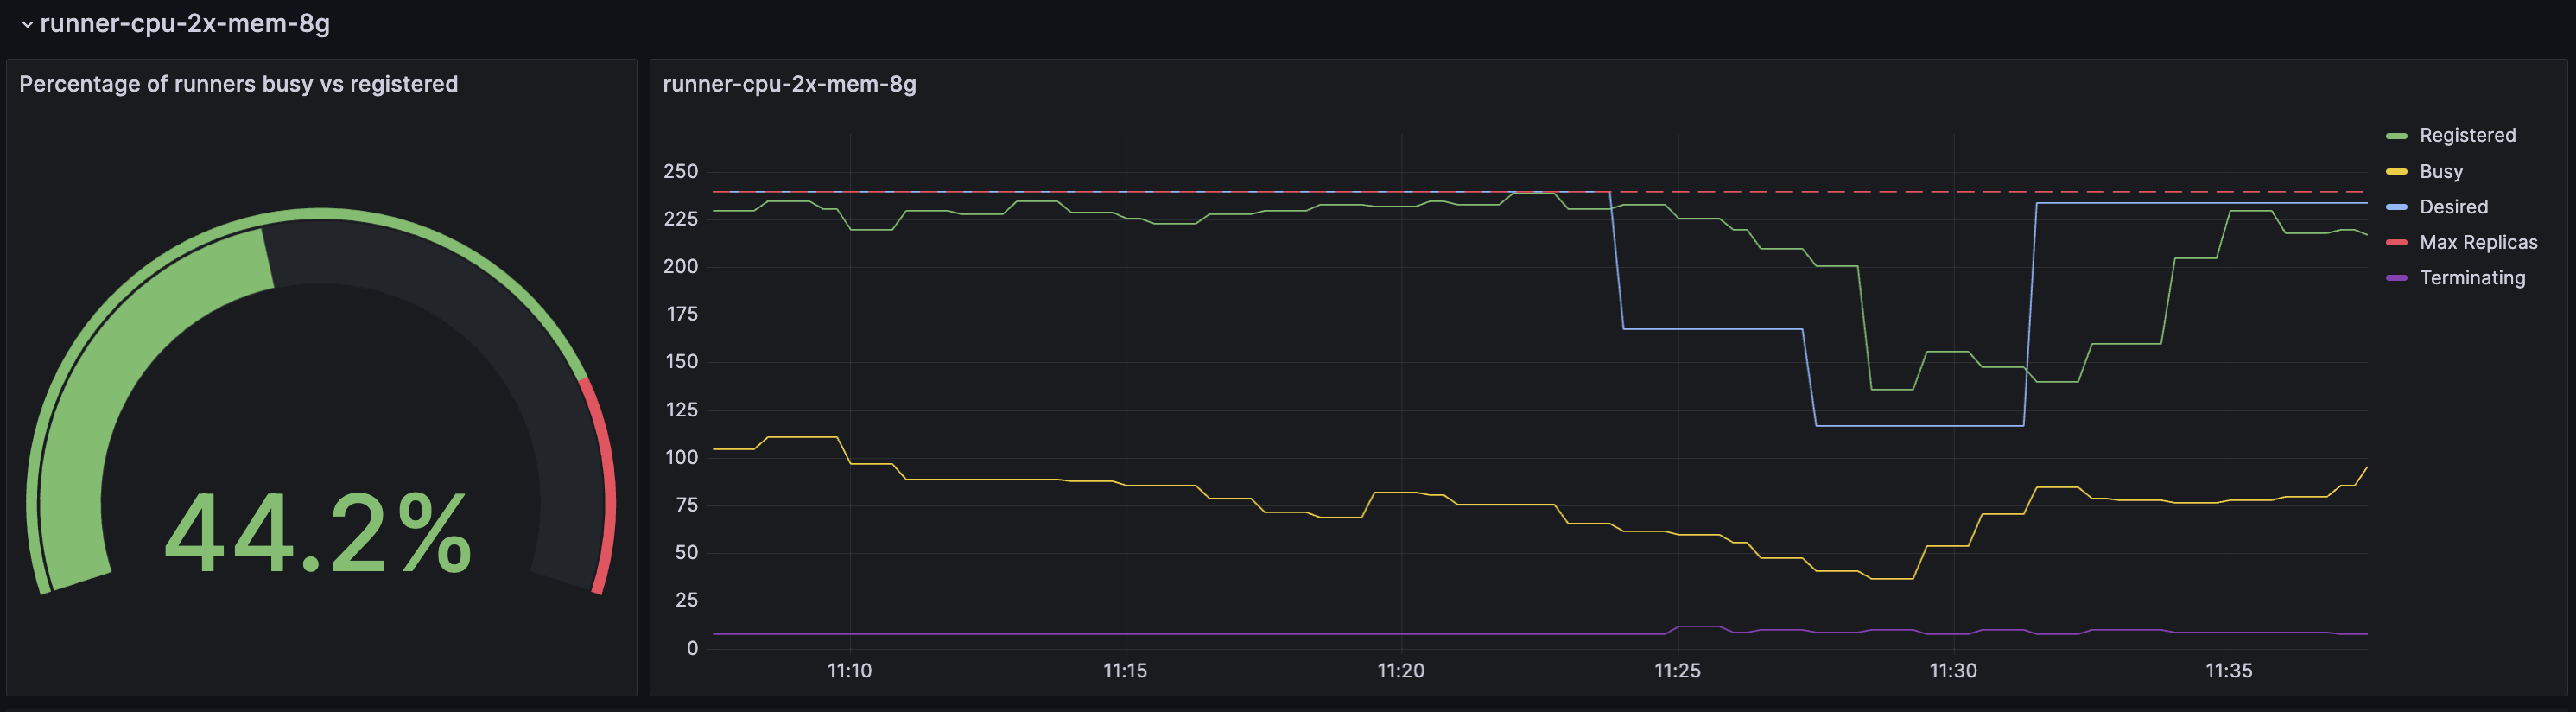Click the 50 y-axis label
The width and height of the screenshot is (2576, 712).
[687, 553]
